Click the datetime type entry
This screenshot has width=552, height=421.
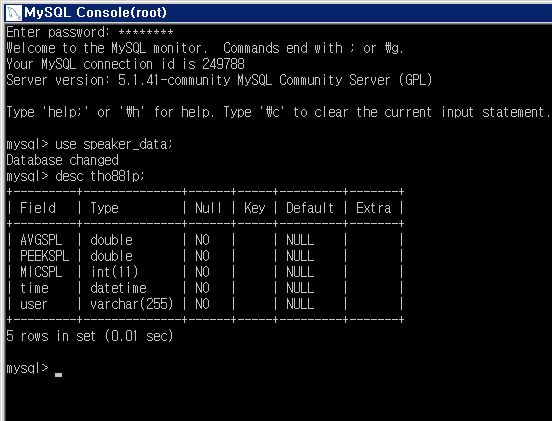(118, 288)
